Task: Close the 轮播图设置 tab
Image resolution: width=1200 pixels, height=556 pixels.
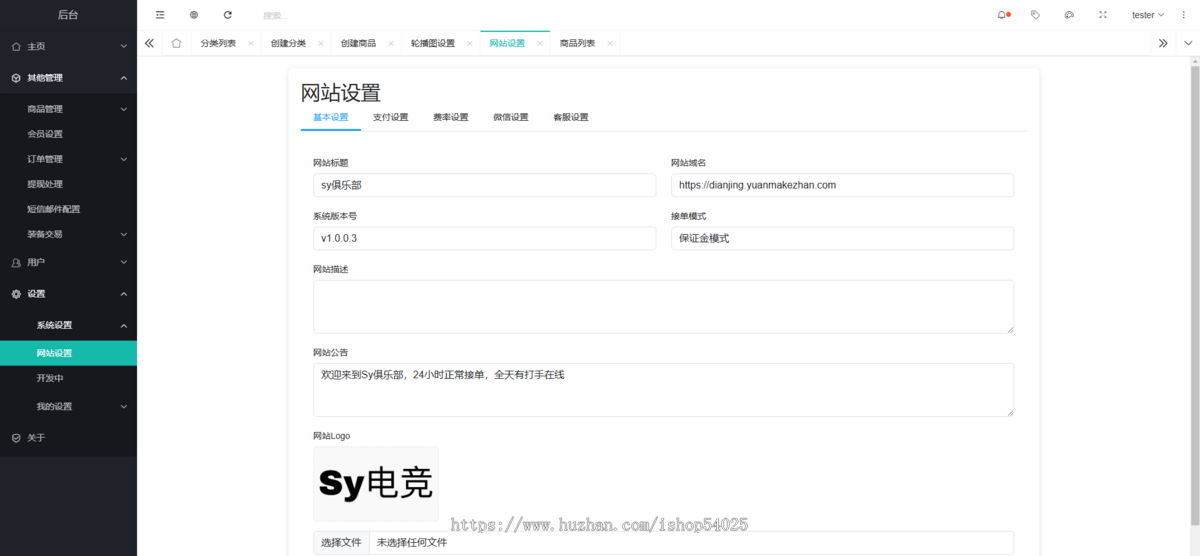Action: [470, 44]
